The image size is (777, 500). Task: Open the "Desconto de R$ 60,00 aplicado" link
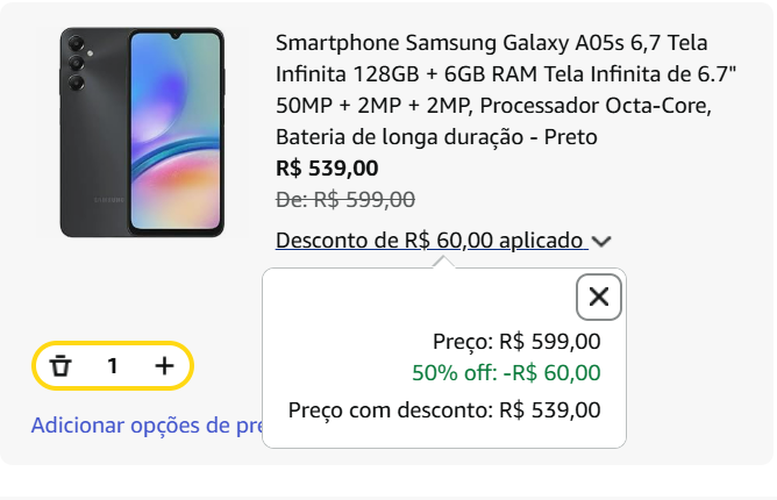pyautogui.click(x=430, y=241)
